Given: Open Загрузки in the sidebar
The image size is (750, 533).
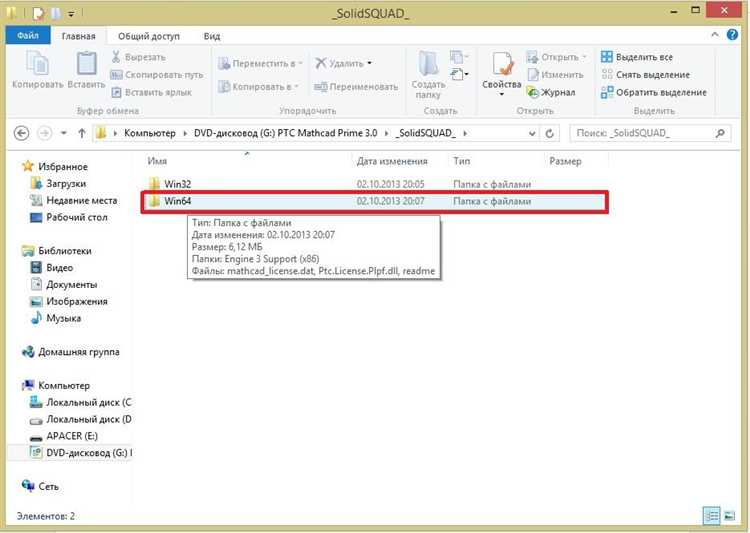Looking at the screenshot, I should (66, 183).
